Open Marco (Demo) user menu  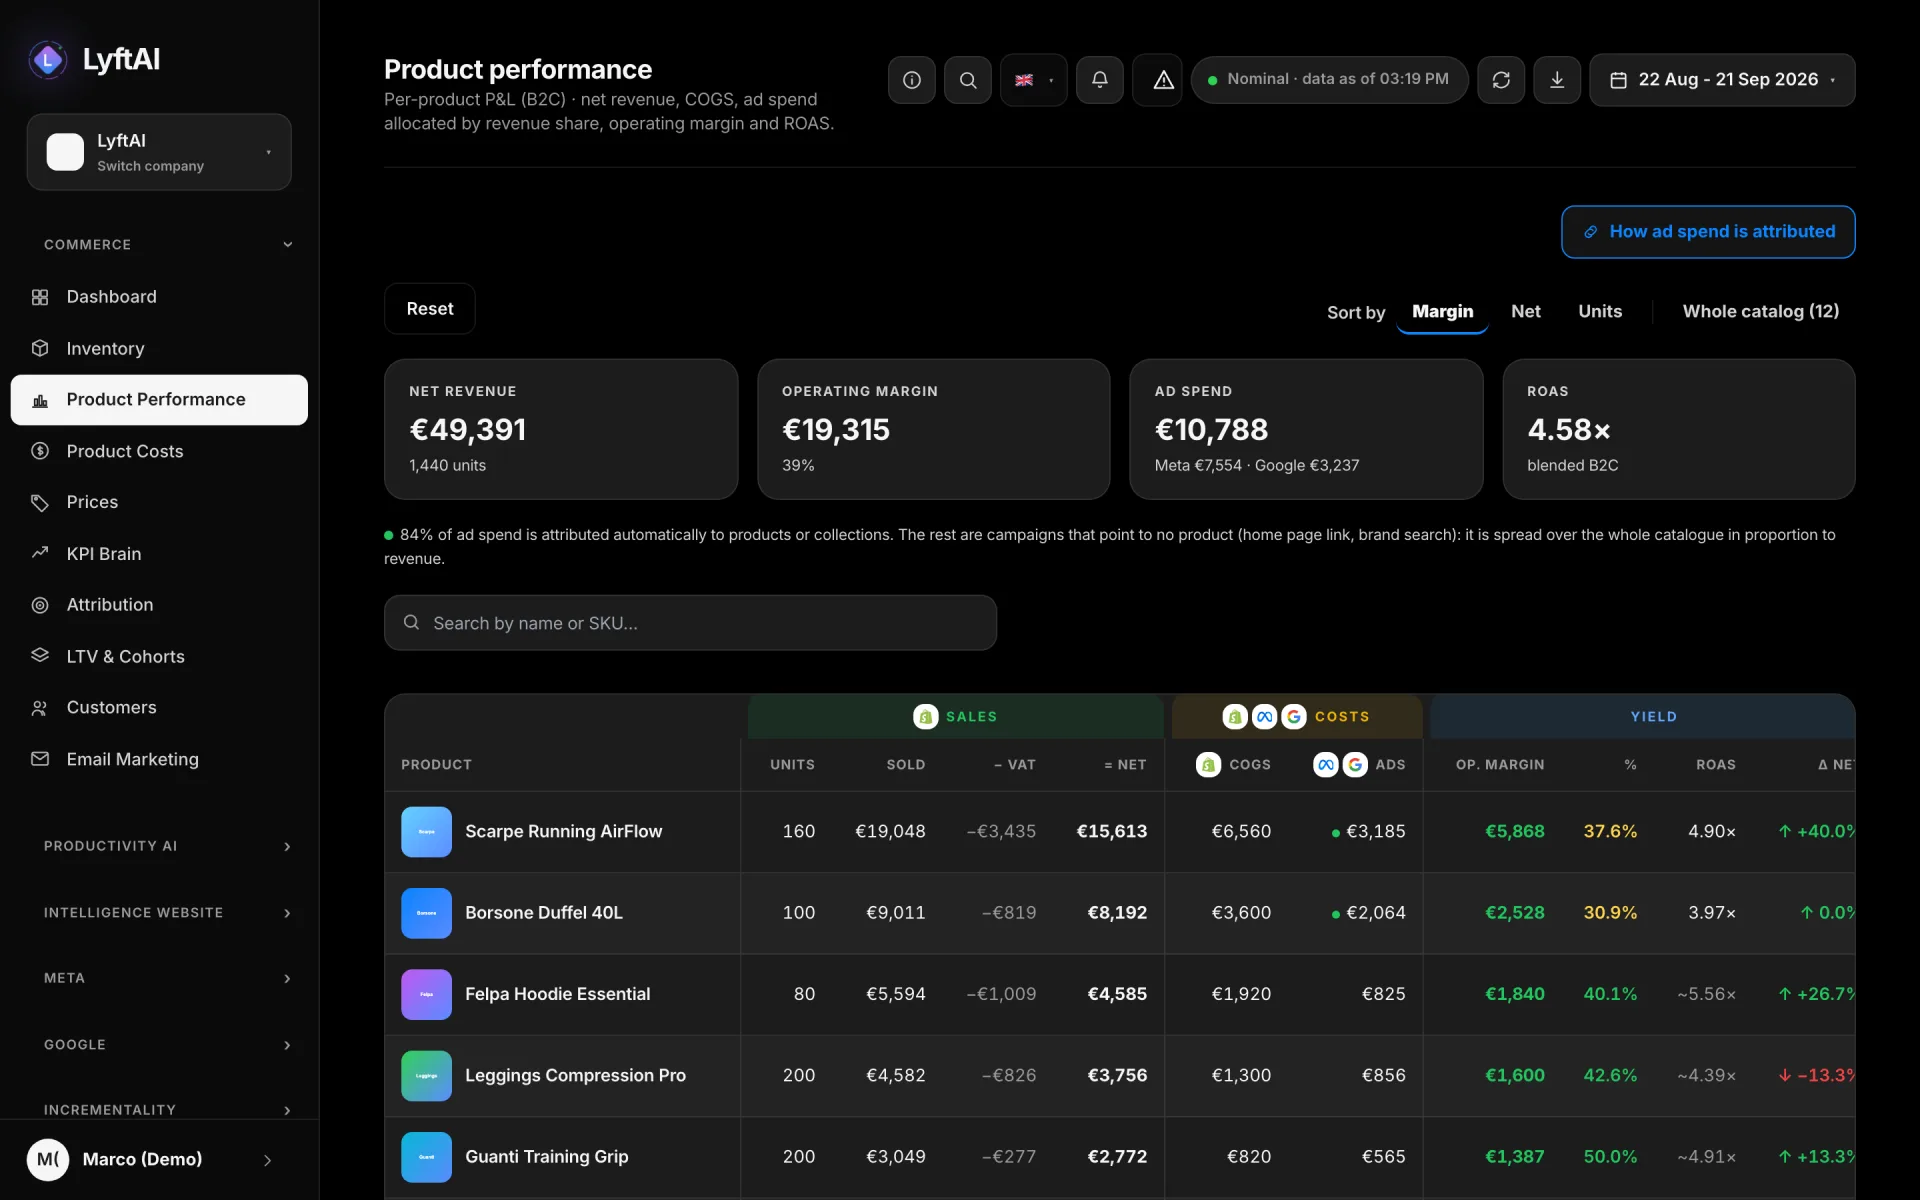click(159, 1159)
